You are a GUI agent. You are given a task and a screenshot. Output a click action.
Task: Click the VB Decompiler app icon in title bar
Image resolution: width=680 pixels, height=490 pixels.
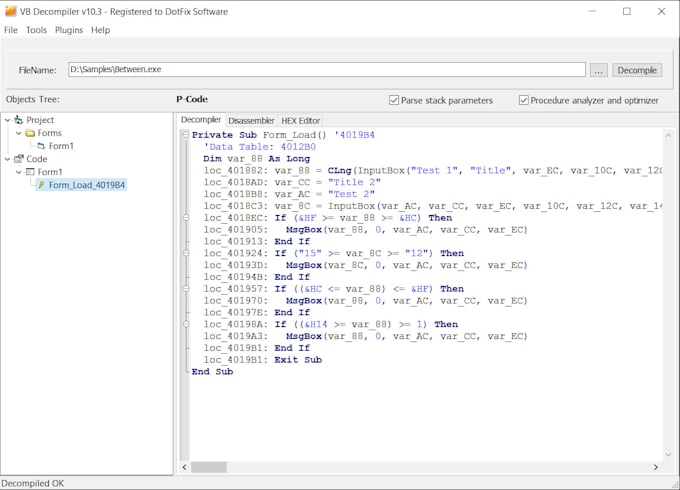tap(10, 11)
